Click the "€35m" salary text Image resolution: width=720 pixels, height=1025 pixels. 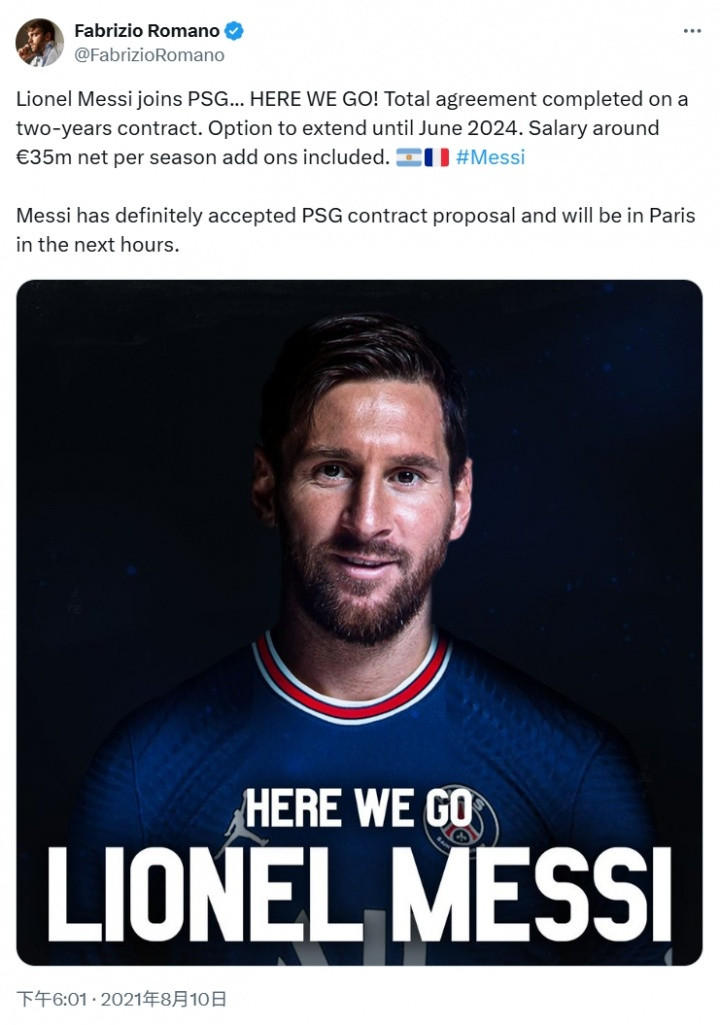pyautogui.click(x=42, y=157)
